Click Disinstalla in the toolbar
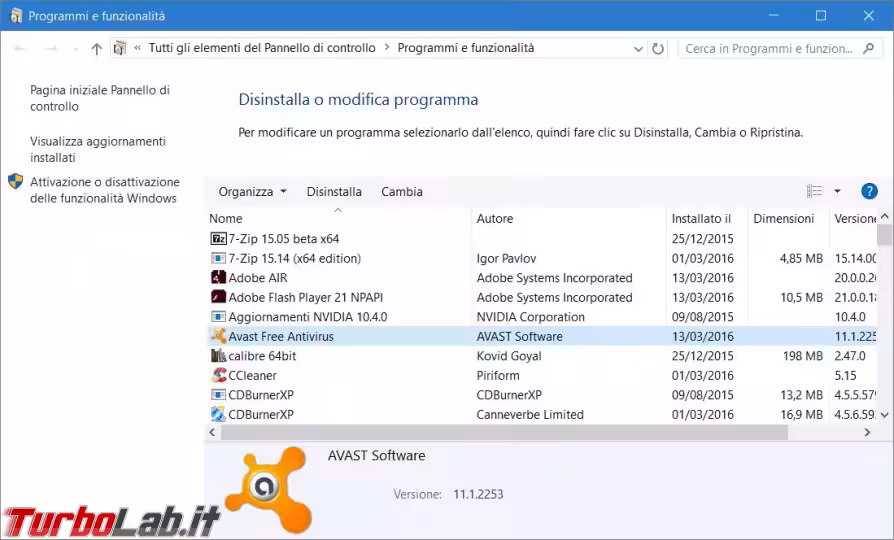 tap(334, 192)
